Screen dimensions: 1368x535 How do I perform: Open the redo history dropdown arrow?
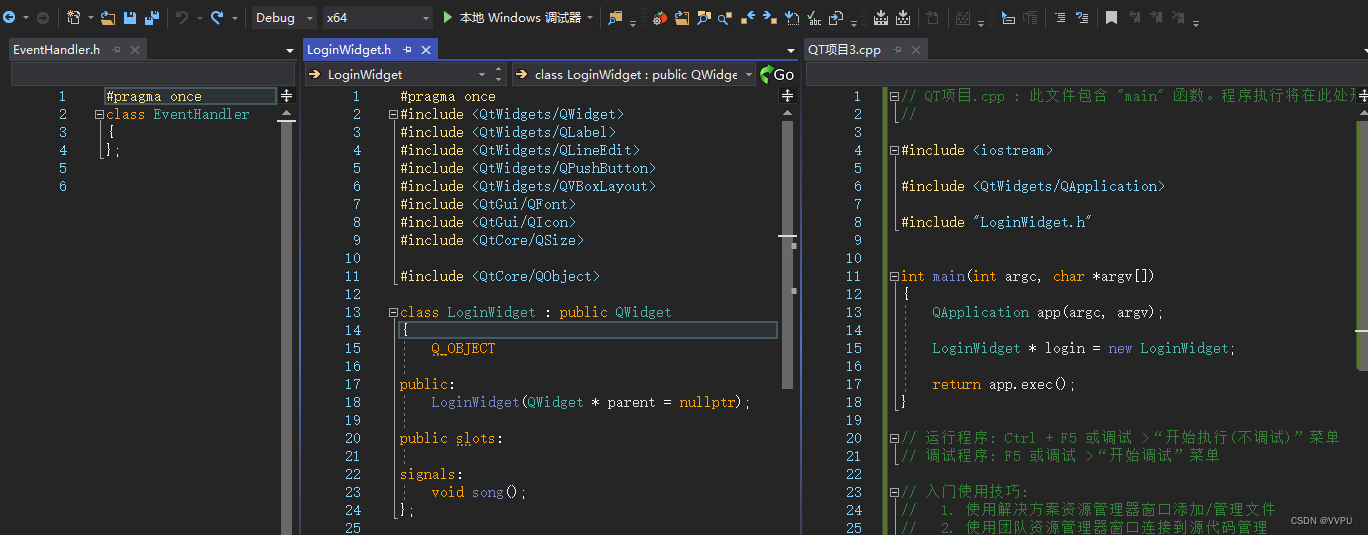coord(235,18)
